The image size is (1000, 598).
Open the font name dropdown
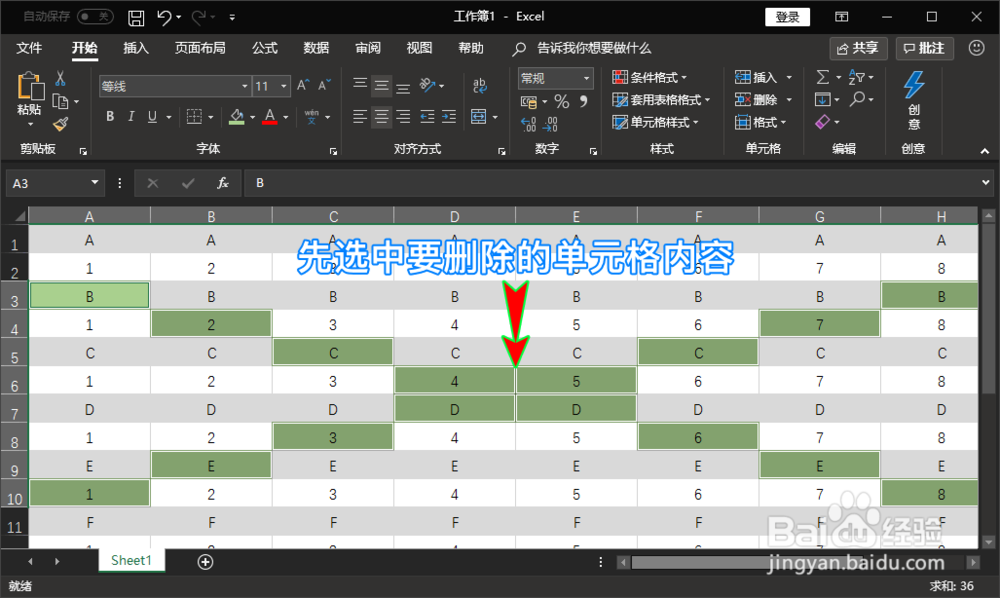(244, 85)
